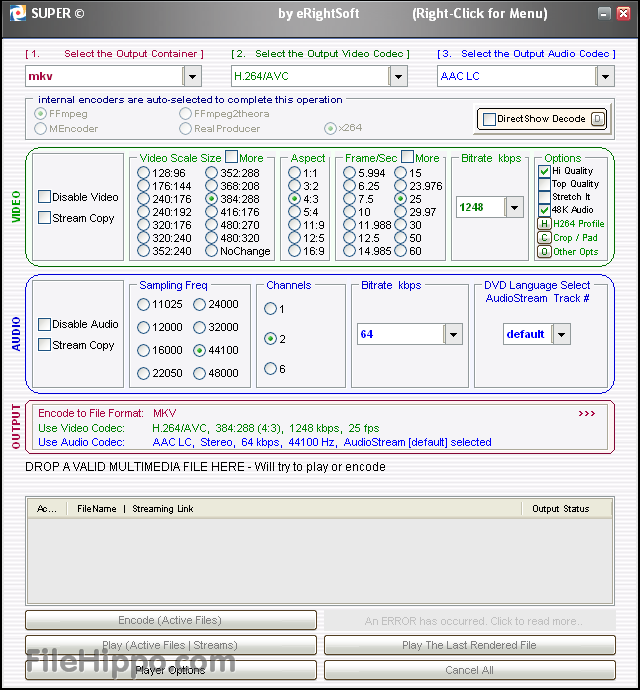Choose frame rate 29.97
Image resolution: width=640 pixels, height=690 pixels.
click(401, 212)
